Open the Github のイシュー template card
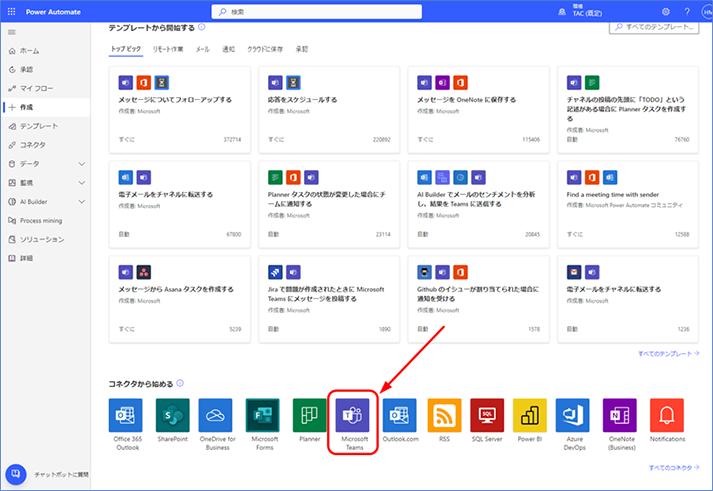The image size is (713, 491). click(x=478, y=299)
